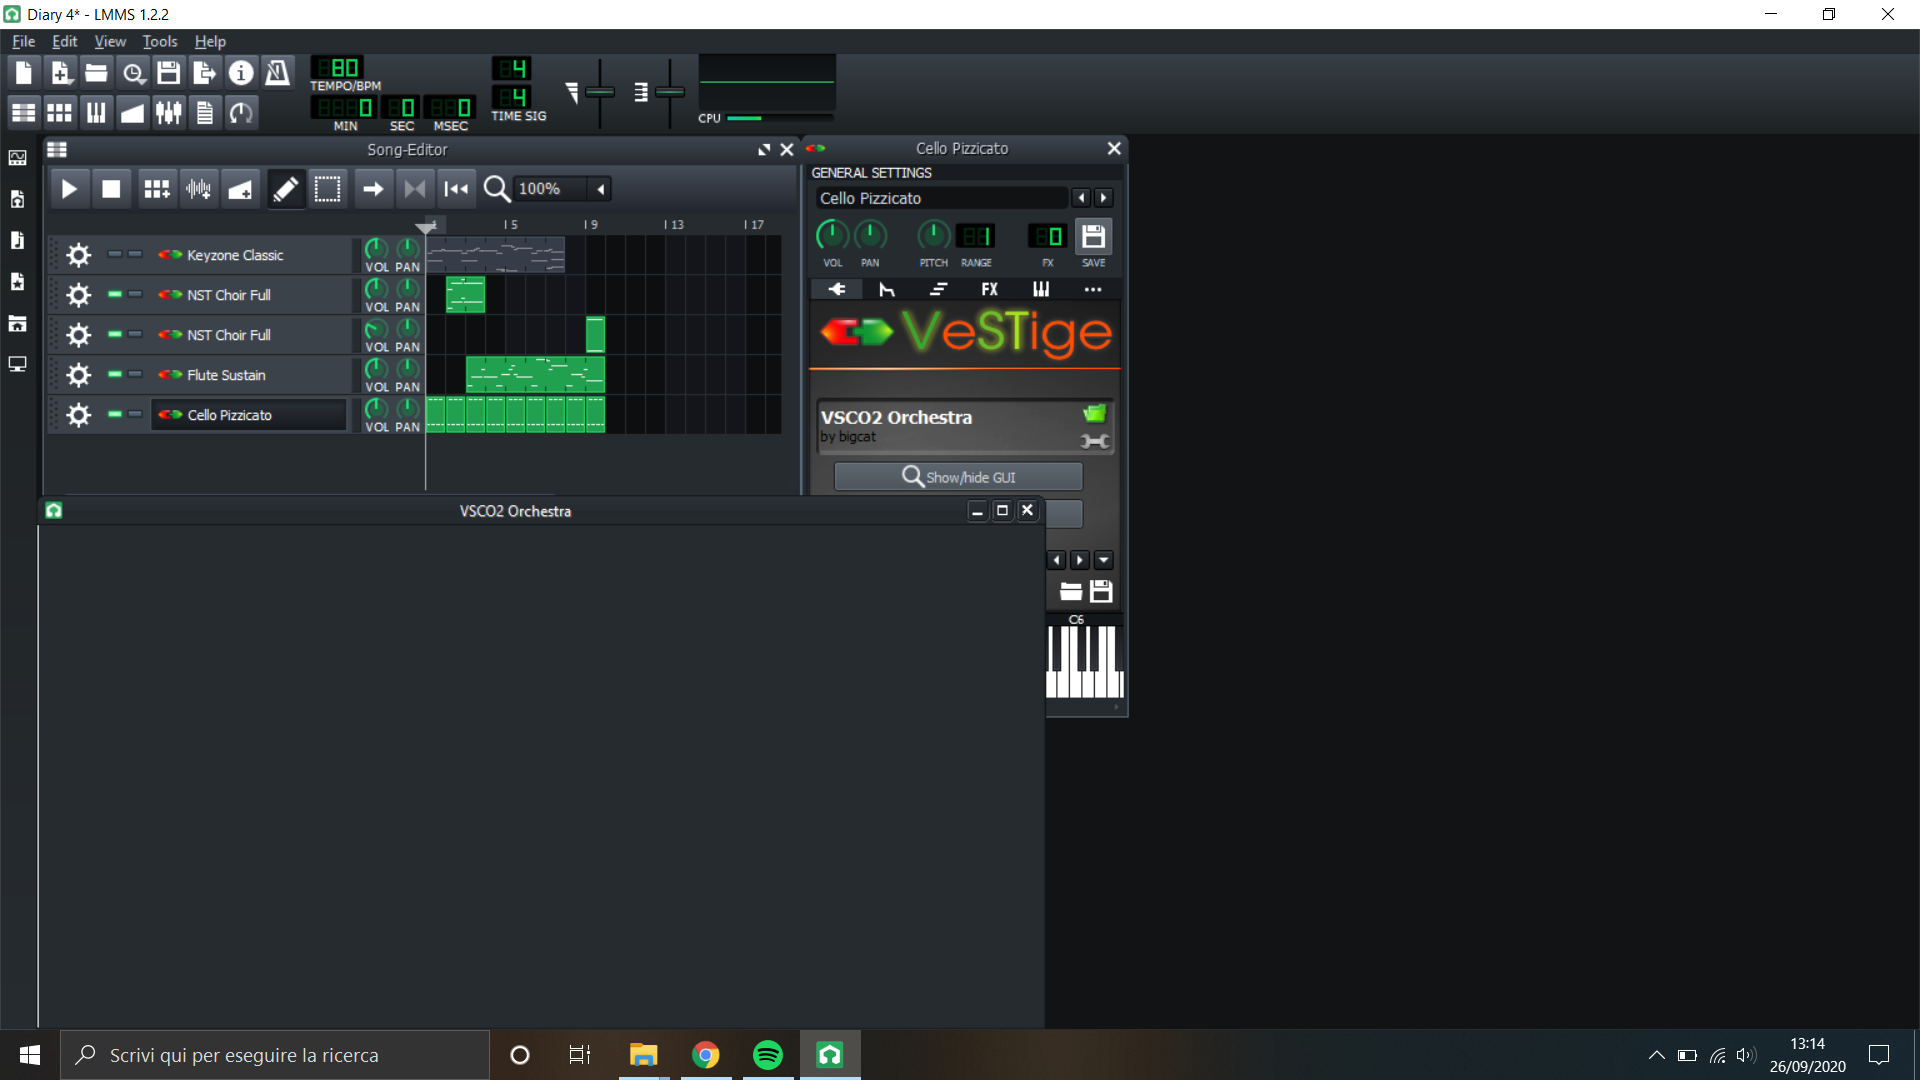Open the Edit menu

point(64,41)
